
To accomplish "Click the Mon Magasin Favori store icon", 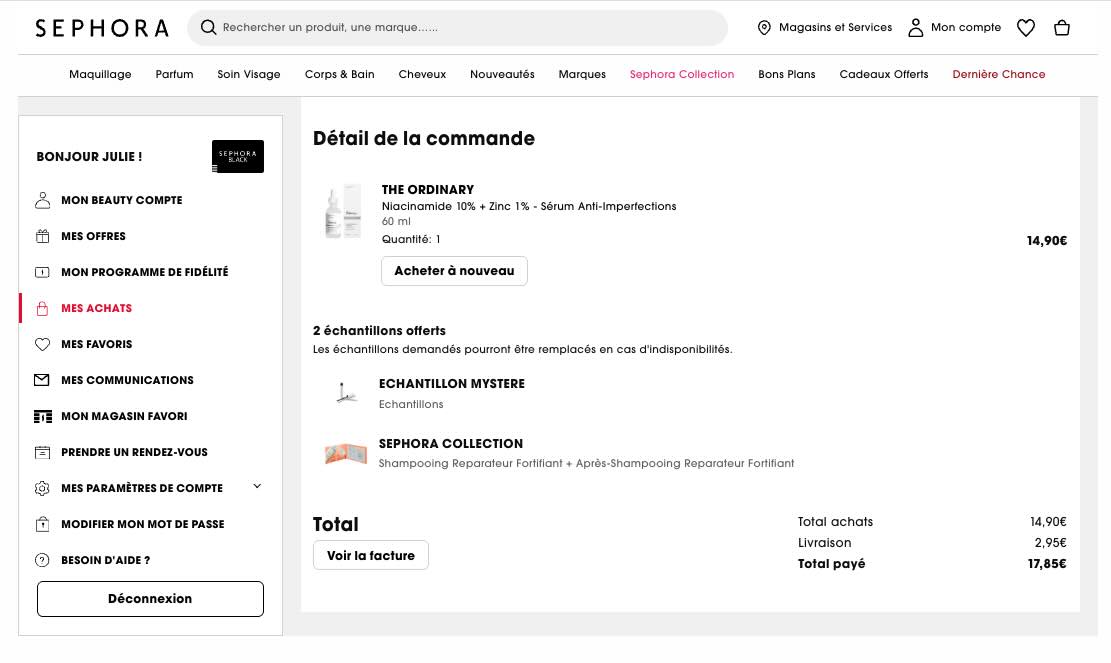I will [x=43, y=416].
